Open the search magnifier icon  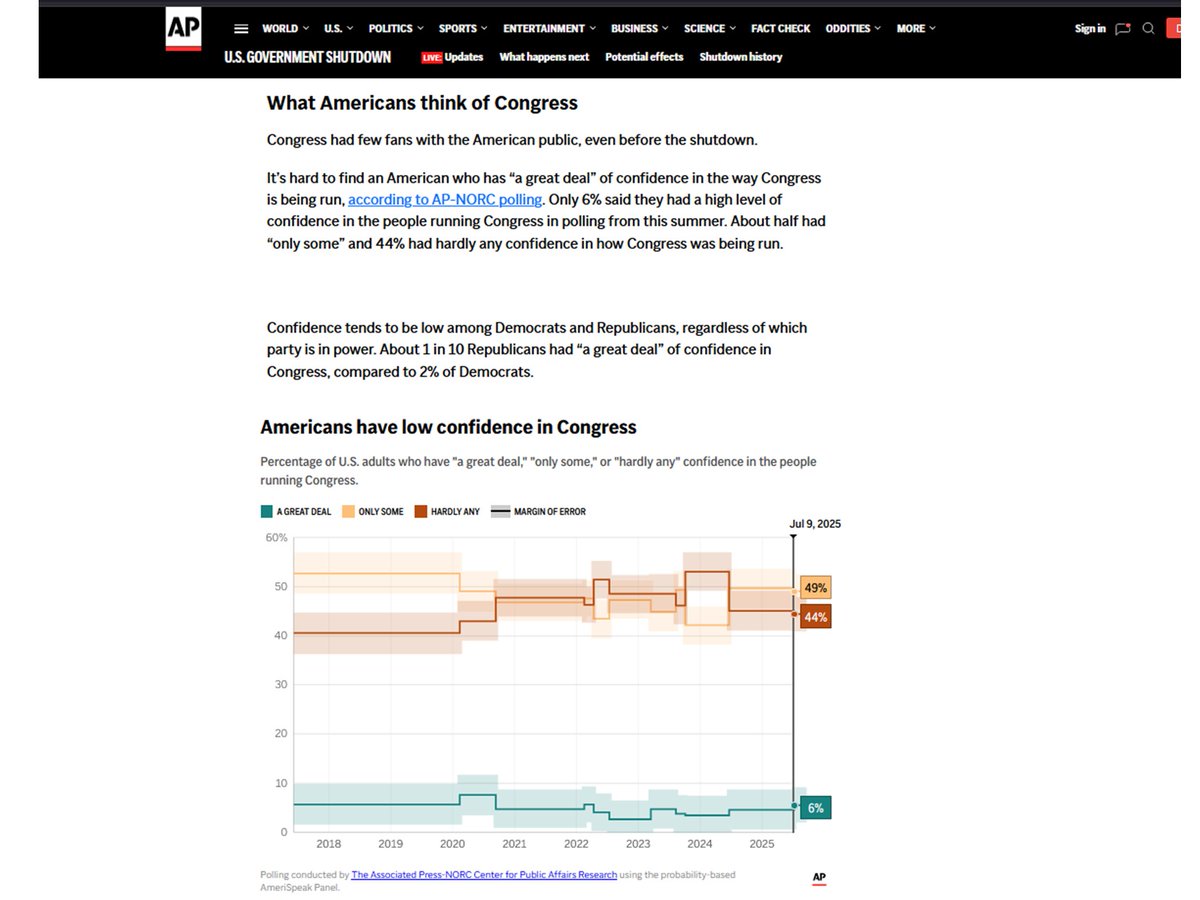(x=1148, y=28)
